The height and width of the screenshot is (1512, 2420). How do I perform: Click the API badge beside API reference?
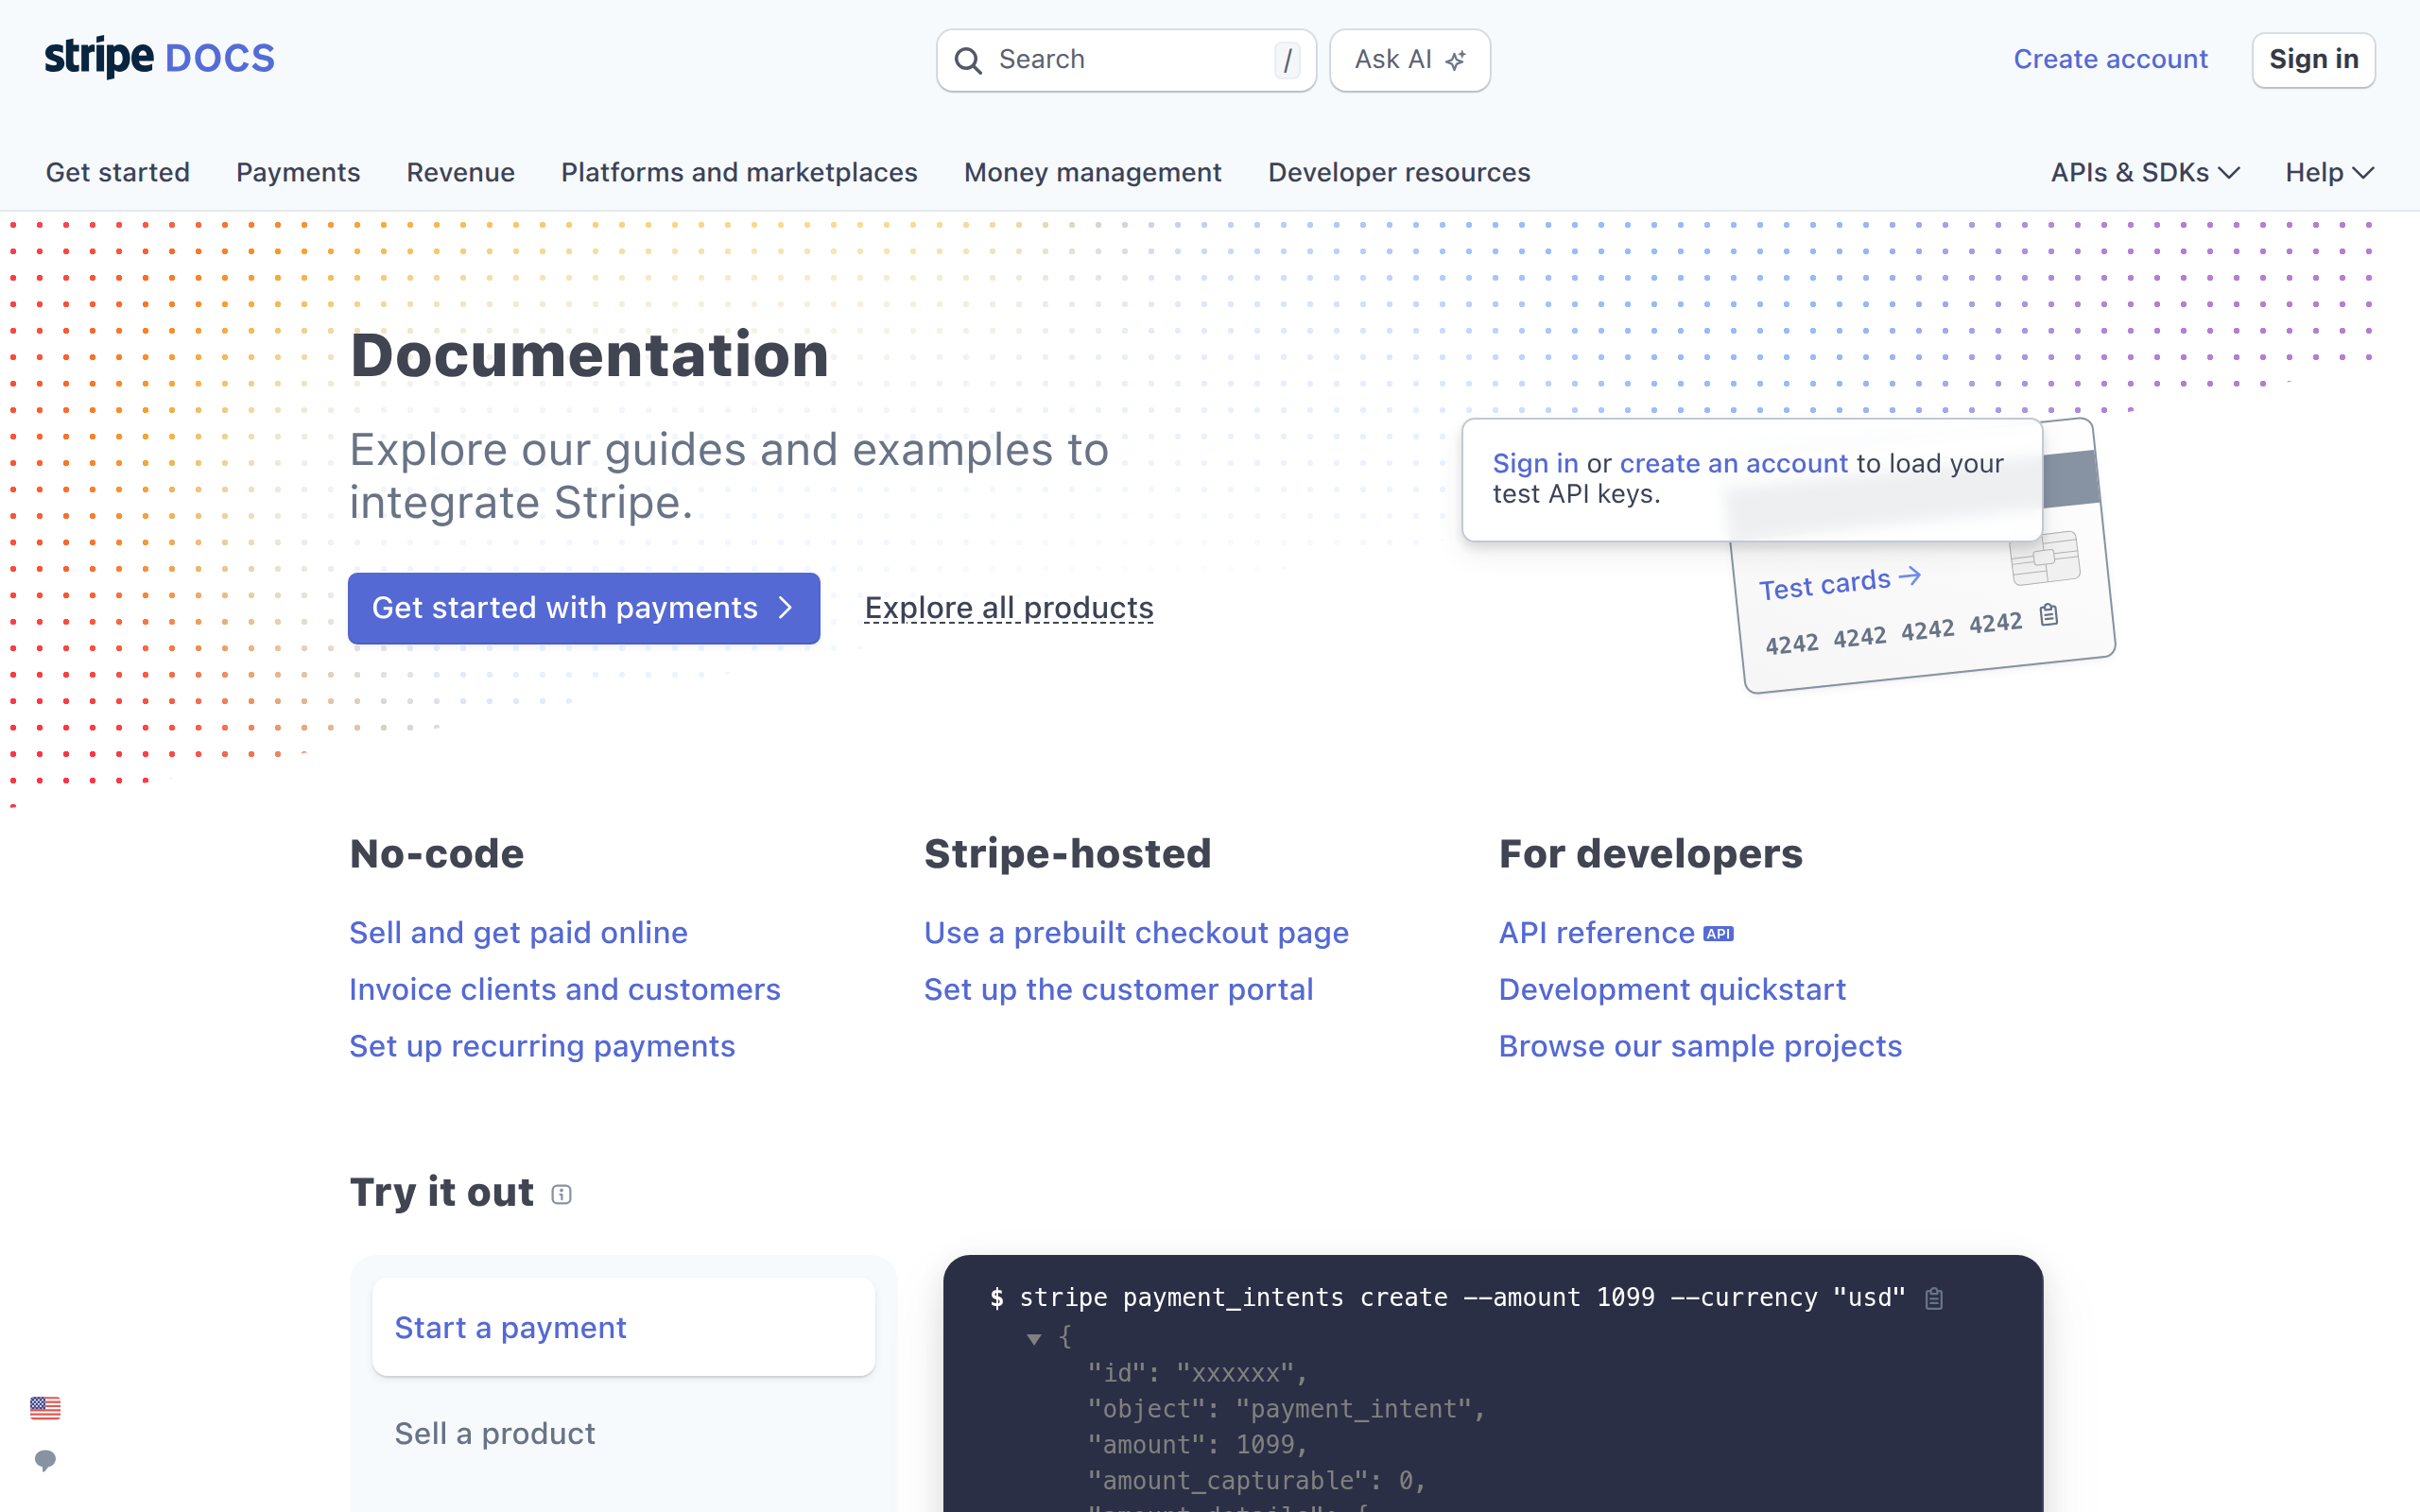point(1719,933)
